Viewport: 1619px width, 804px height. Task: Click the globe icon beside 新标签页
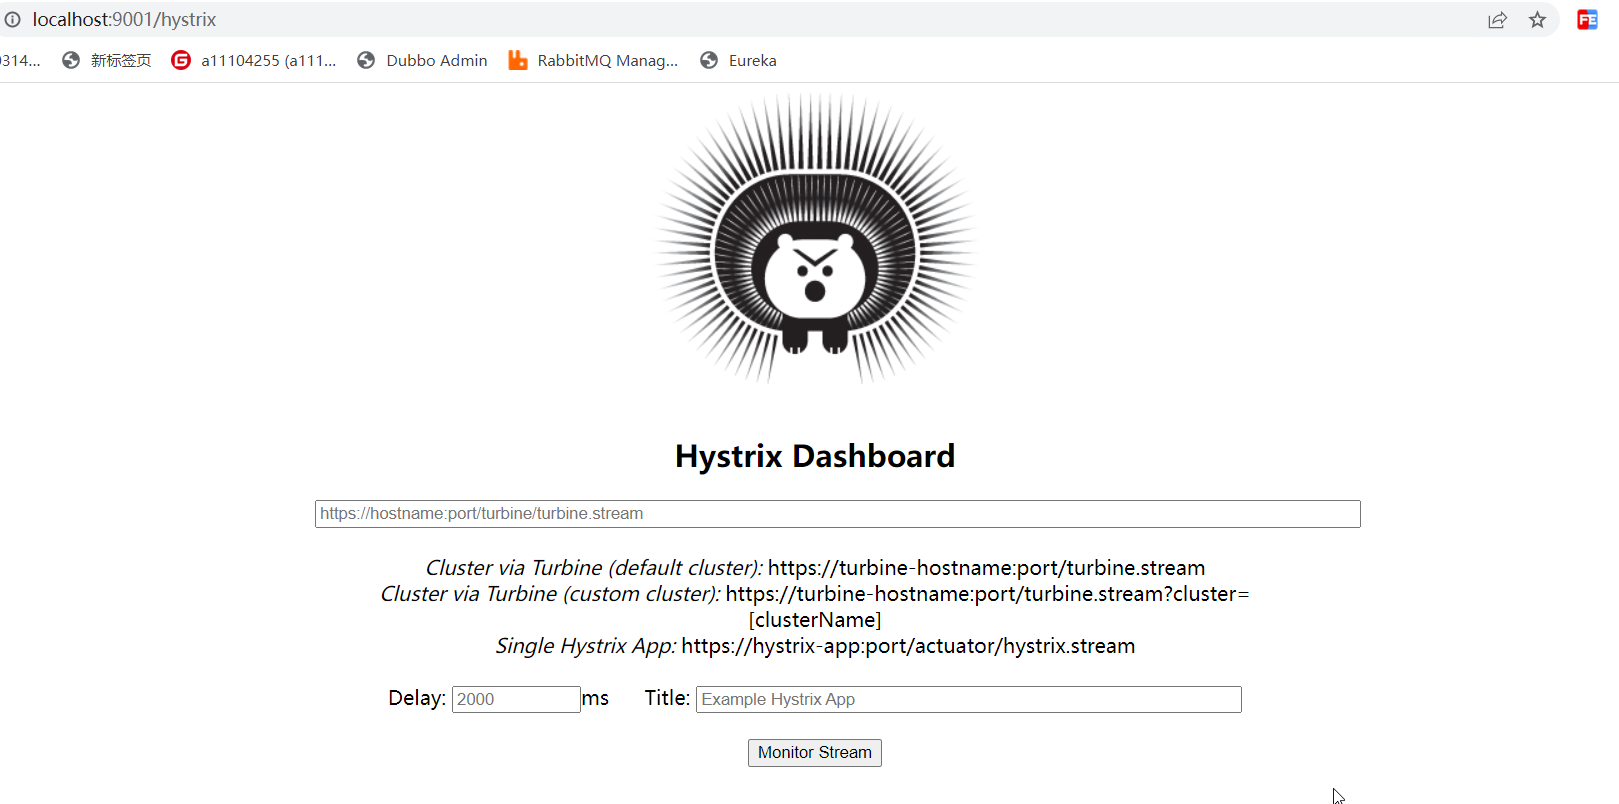[71, 60]
